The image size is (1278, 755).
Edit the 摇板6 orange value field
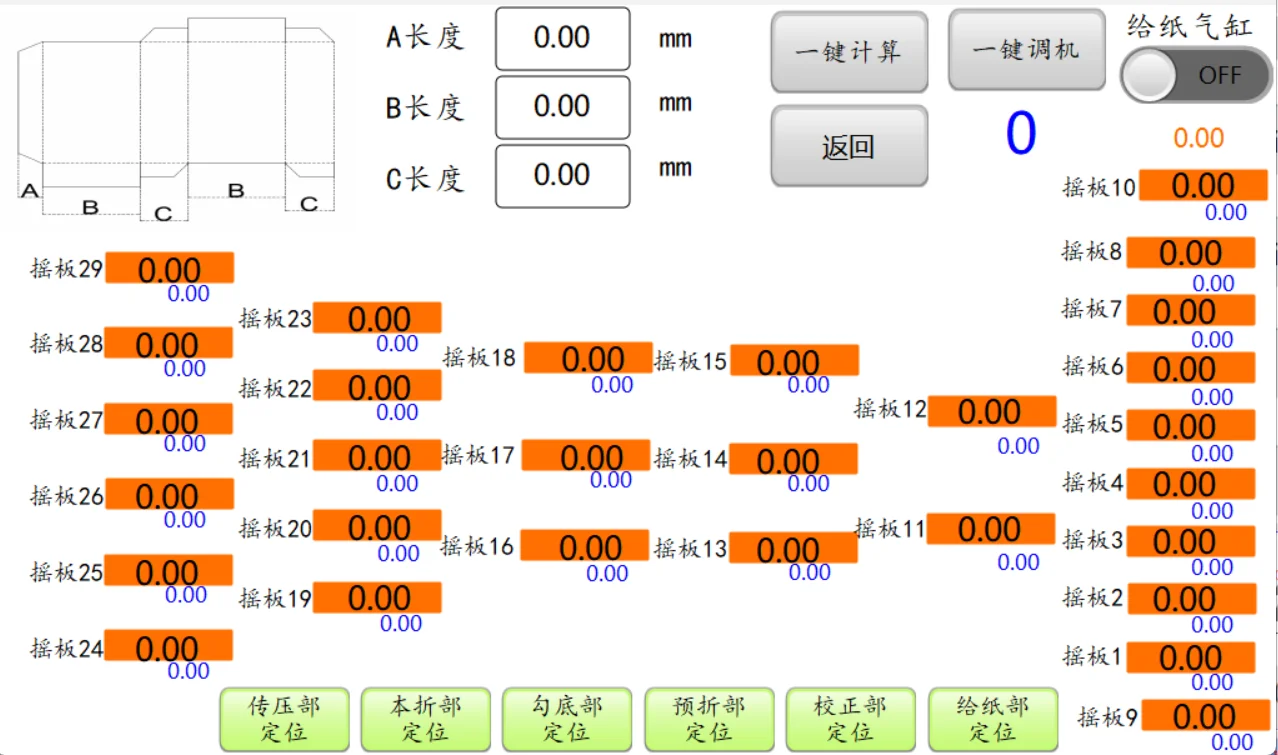(1191, 369)
